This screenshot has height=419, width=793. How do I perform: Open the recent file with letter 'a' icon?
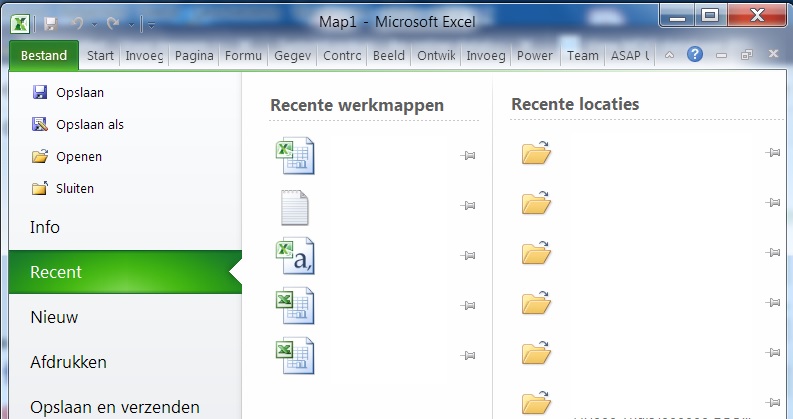coord(294,256)
